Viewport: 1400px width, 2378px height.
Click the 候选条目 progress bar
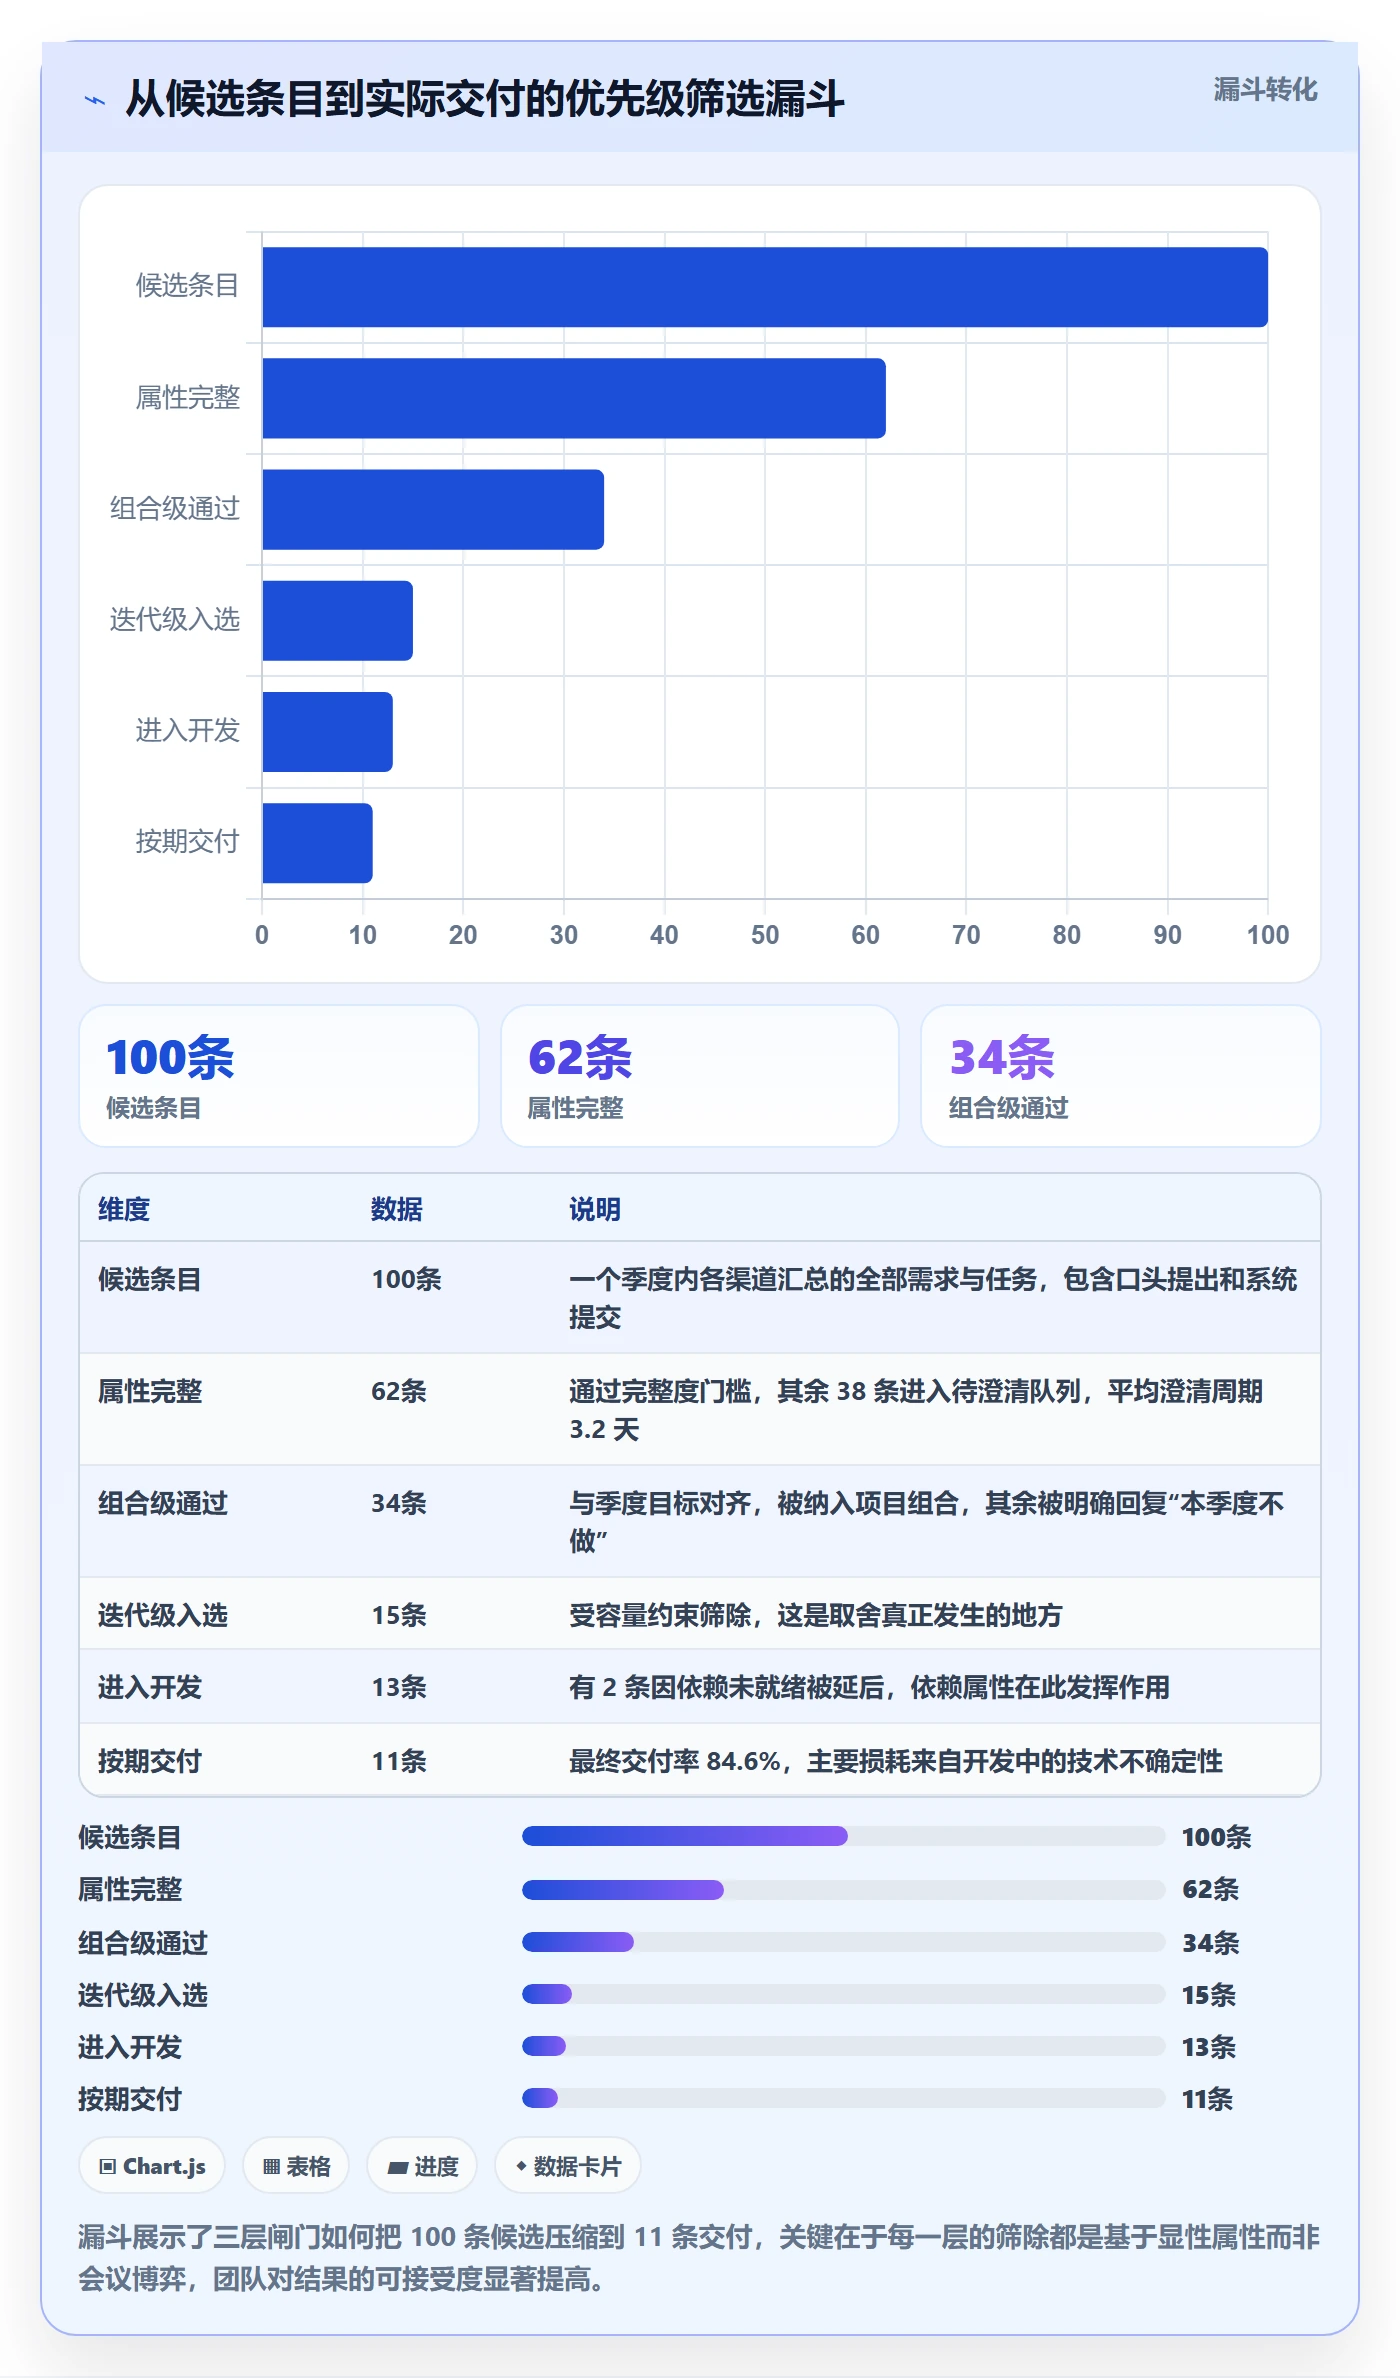point(843,1836)
